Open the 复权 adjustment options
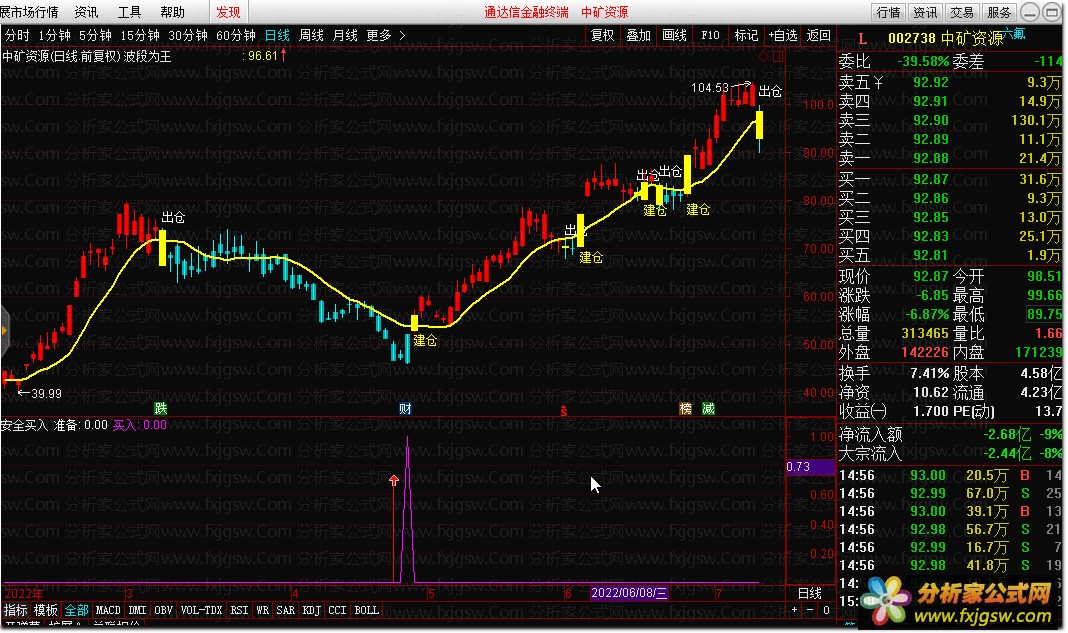This screenshot has height=633, width=1068. click(602, 35)
